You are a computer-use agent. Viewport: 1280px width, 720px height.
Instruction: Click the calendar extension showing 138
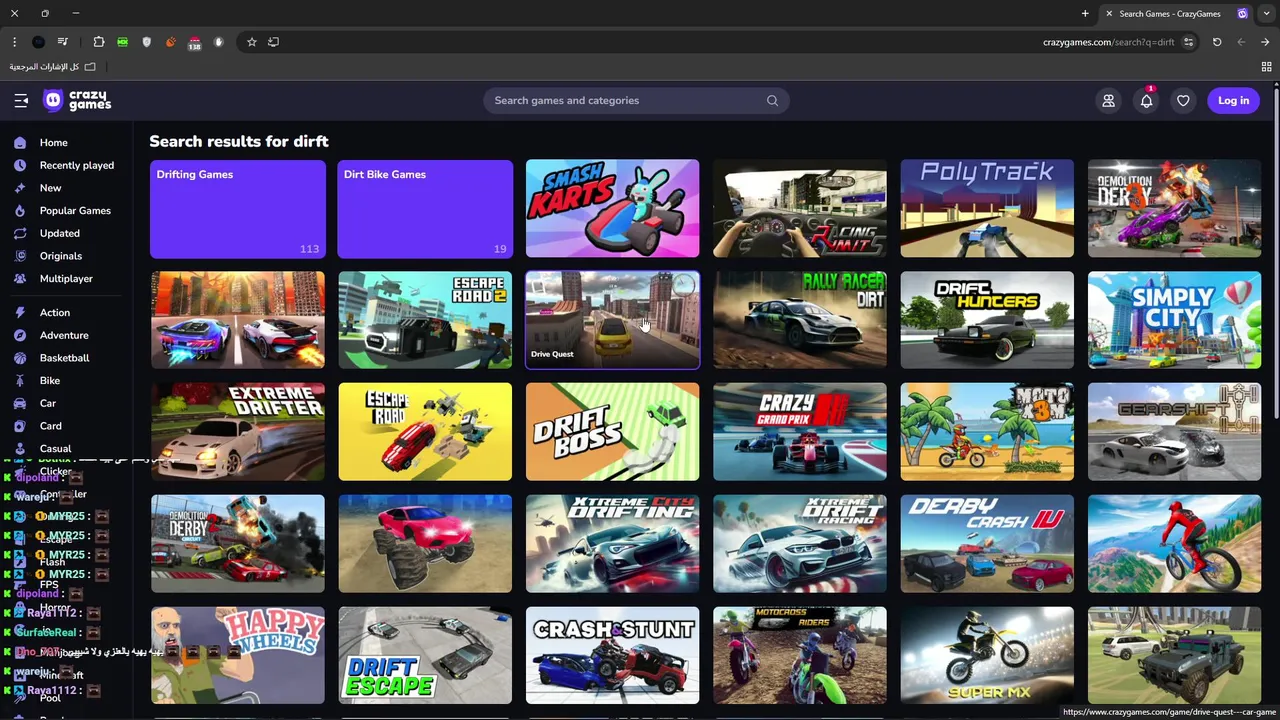tap(195, 43)
